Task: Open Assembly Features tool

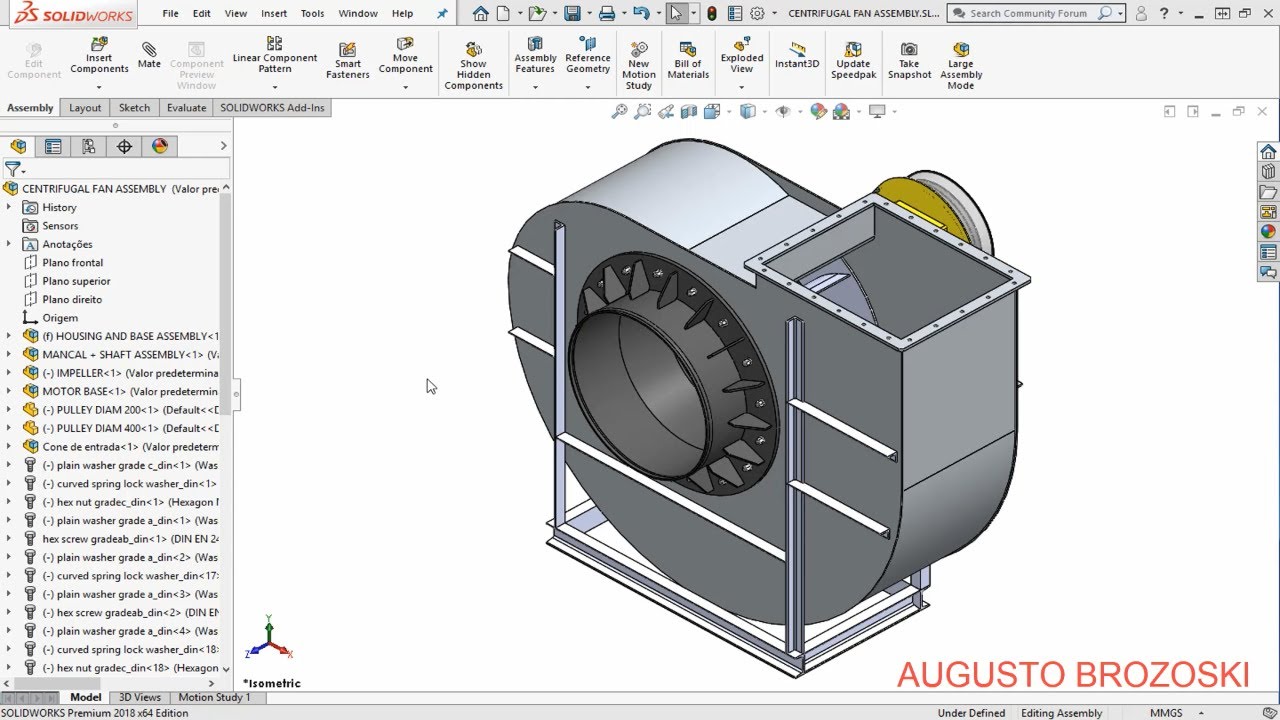Action: tap(535, 56)
